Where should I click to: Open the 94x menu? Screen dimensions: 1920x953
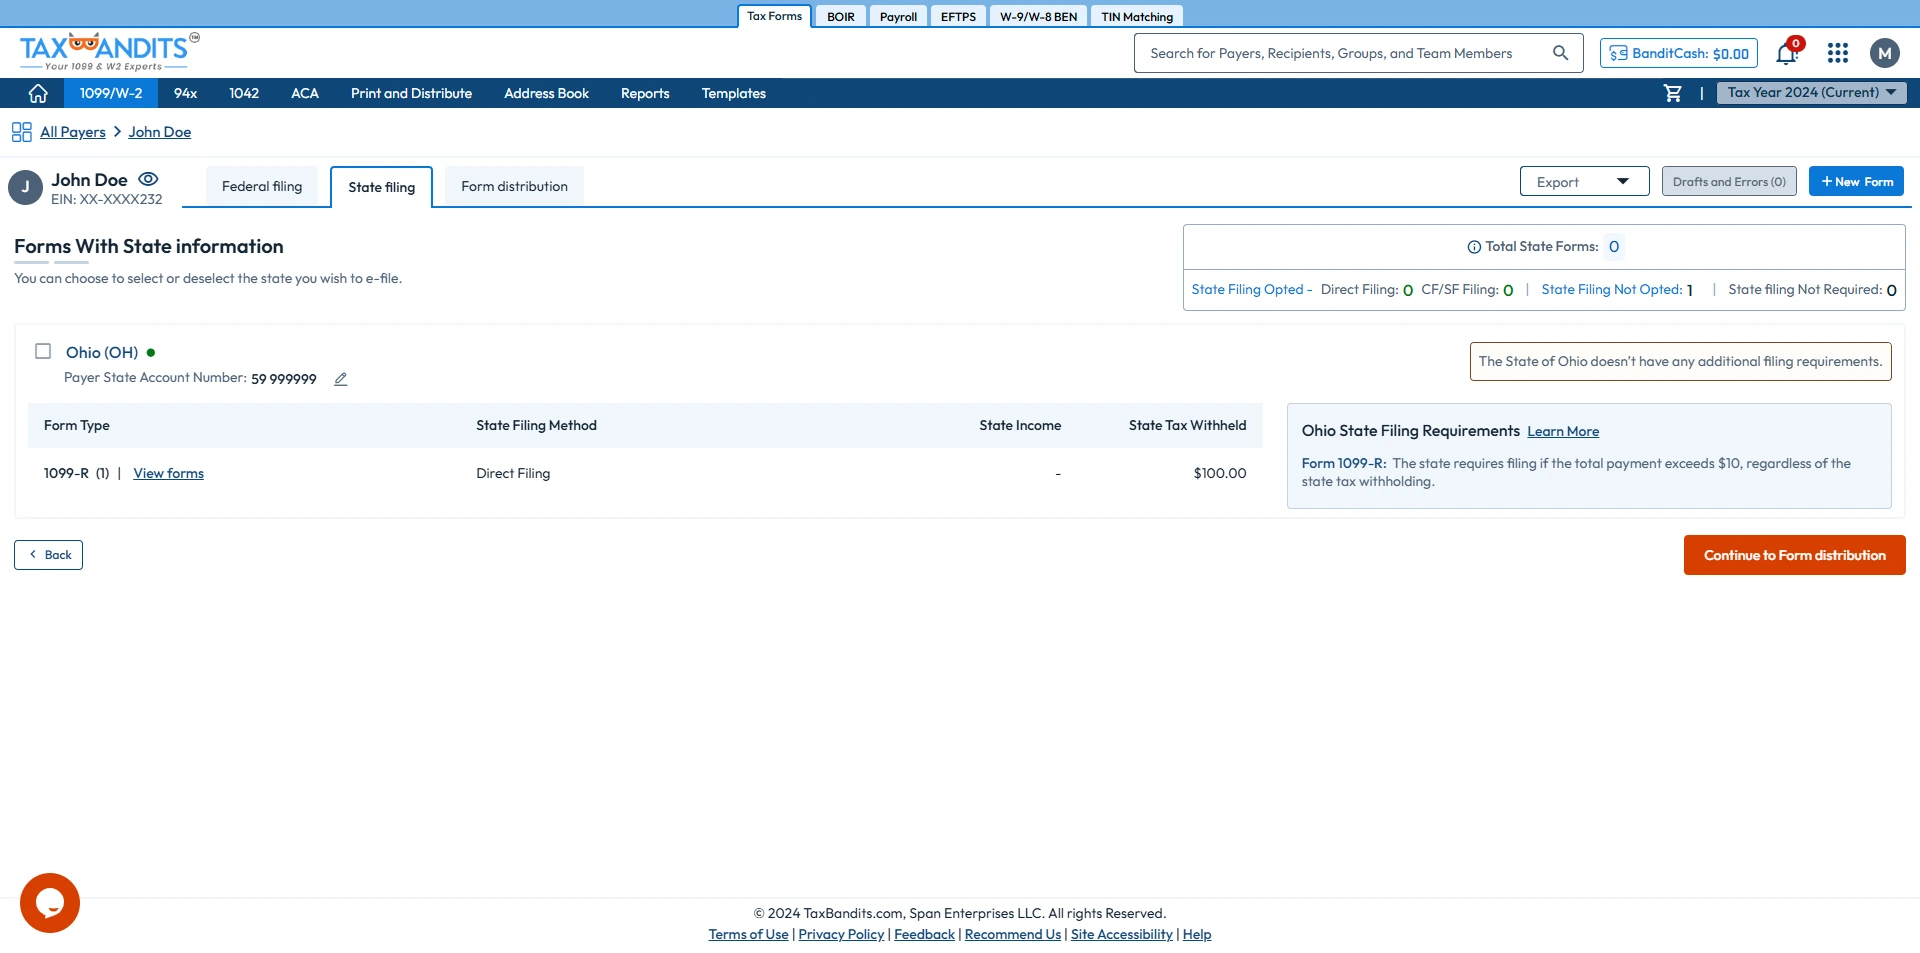pos(185,93)
